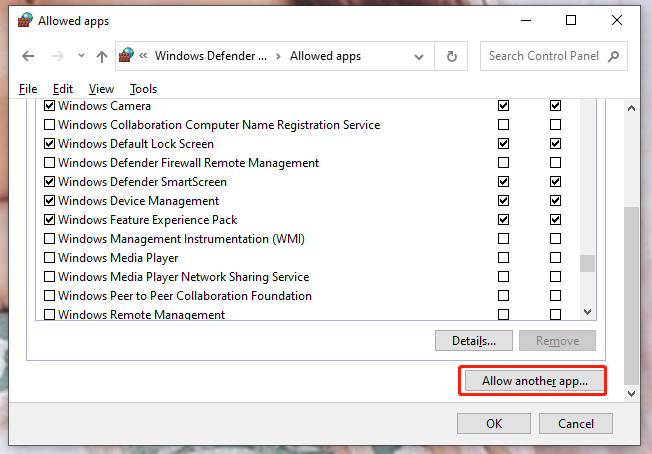Uncheck Windows Default Lock Screen
Viewport: 652px width, 454px height.
[x=49, y=143]
